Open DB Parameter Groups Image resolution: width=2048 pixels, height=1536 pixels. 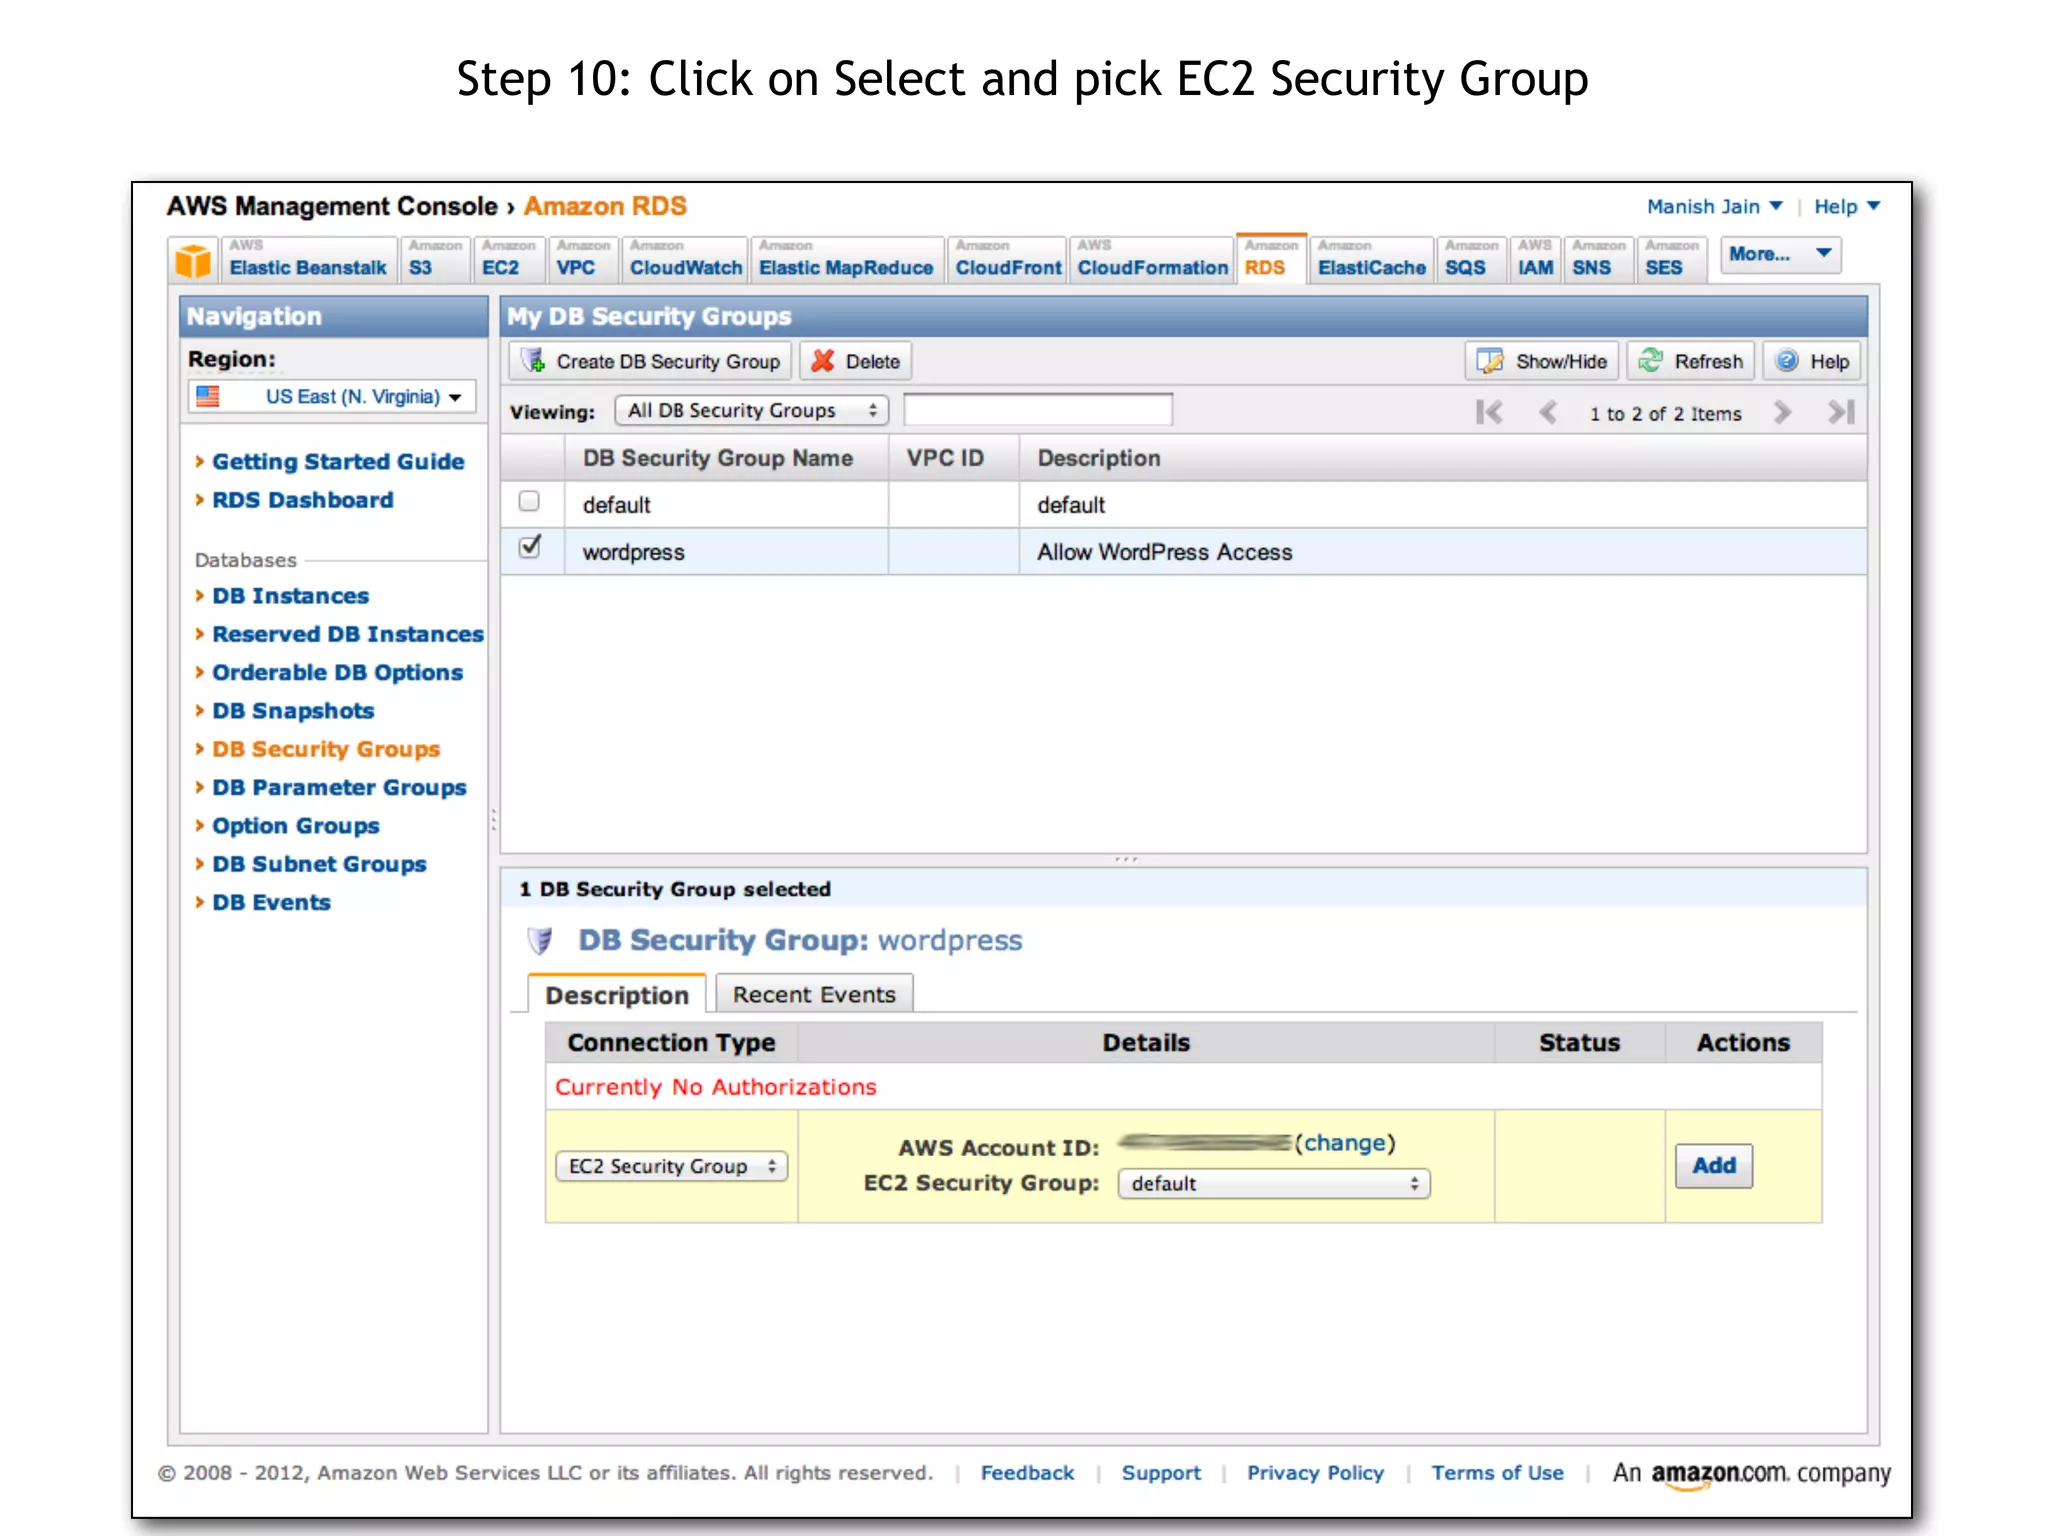tap(339, 788)
